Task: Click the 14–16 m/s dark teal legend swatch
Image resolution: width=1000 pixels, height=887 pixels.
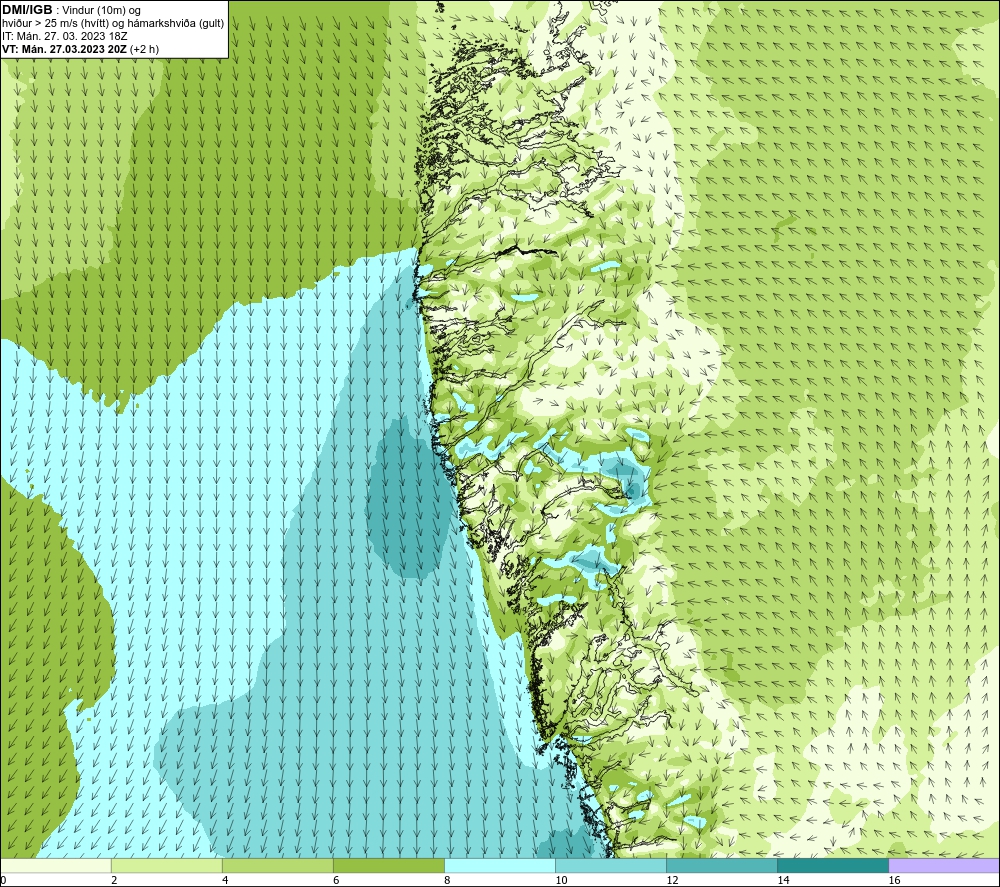Action: click(833, 865)
